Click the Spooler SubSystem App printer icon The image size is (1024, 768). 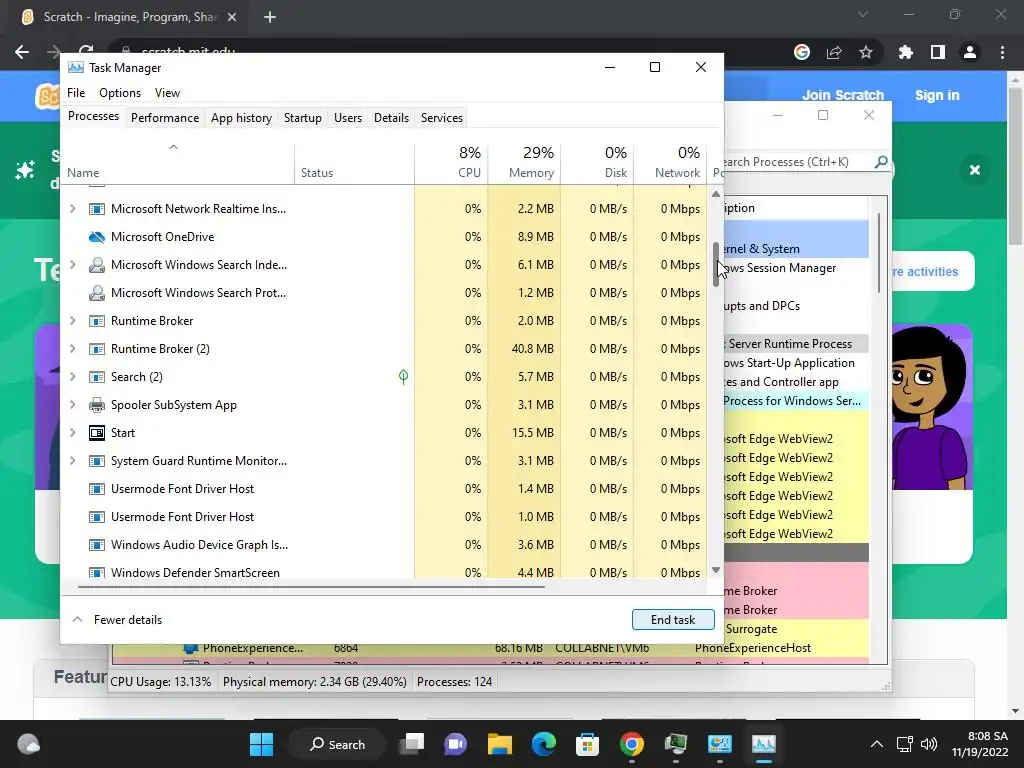[x=97, y=405]
